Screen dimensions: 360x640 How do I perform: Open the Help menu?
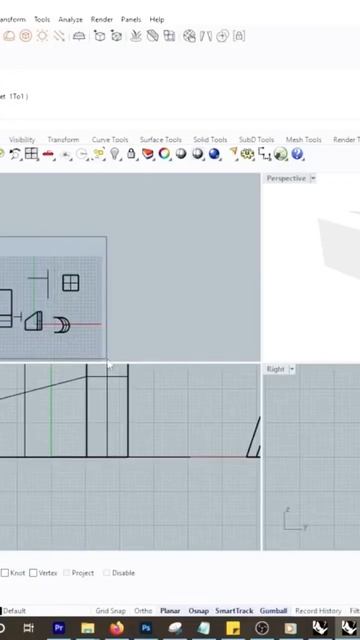157,20
